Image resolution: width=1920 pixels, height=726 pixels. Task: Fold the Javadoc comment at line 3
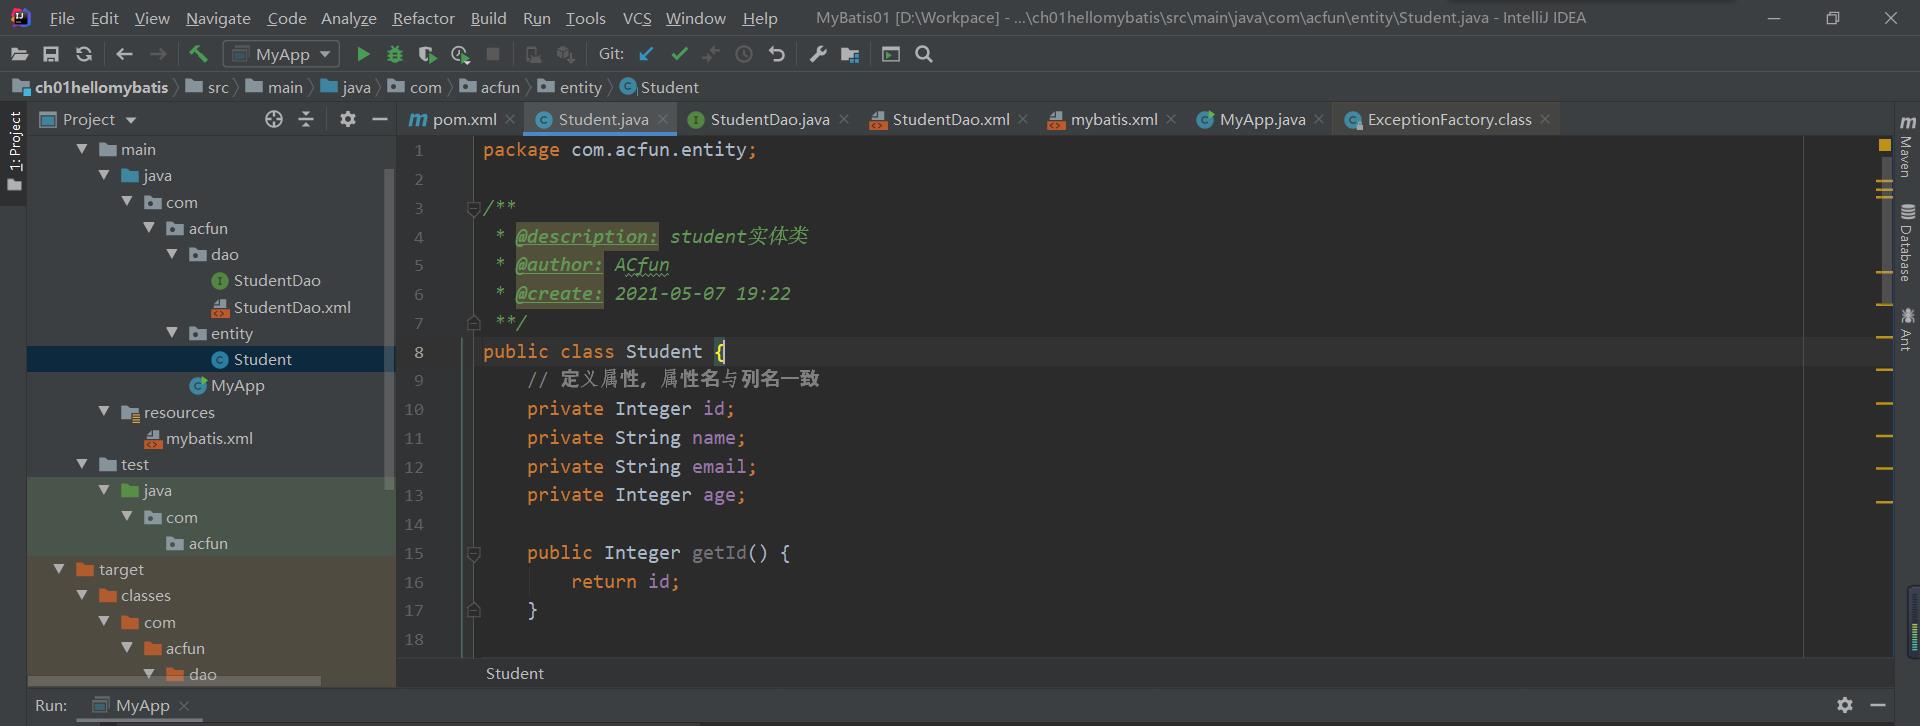pyautogui.click(x=474, y=208)
